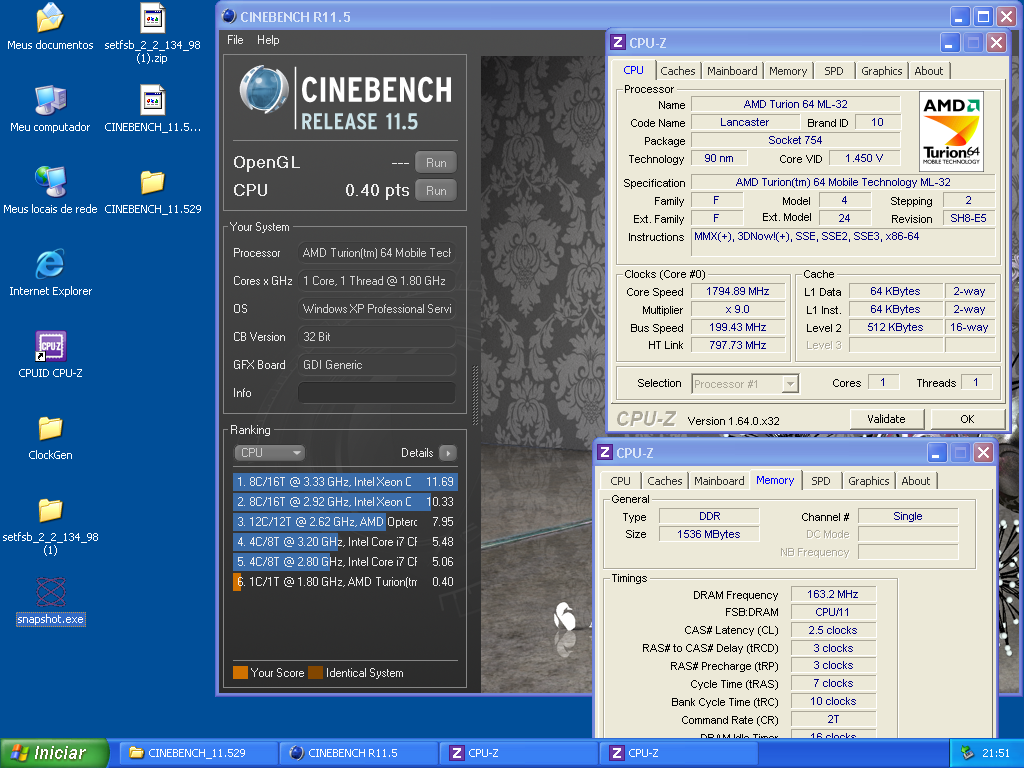Open About tab in top CPU-Z
Viewport: 1024px width, 768px height.
point(929,71)
